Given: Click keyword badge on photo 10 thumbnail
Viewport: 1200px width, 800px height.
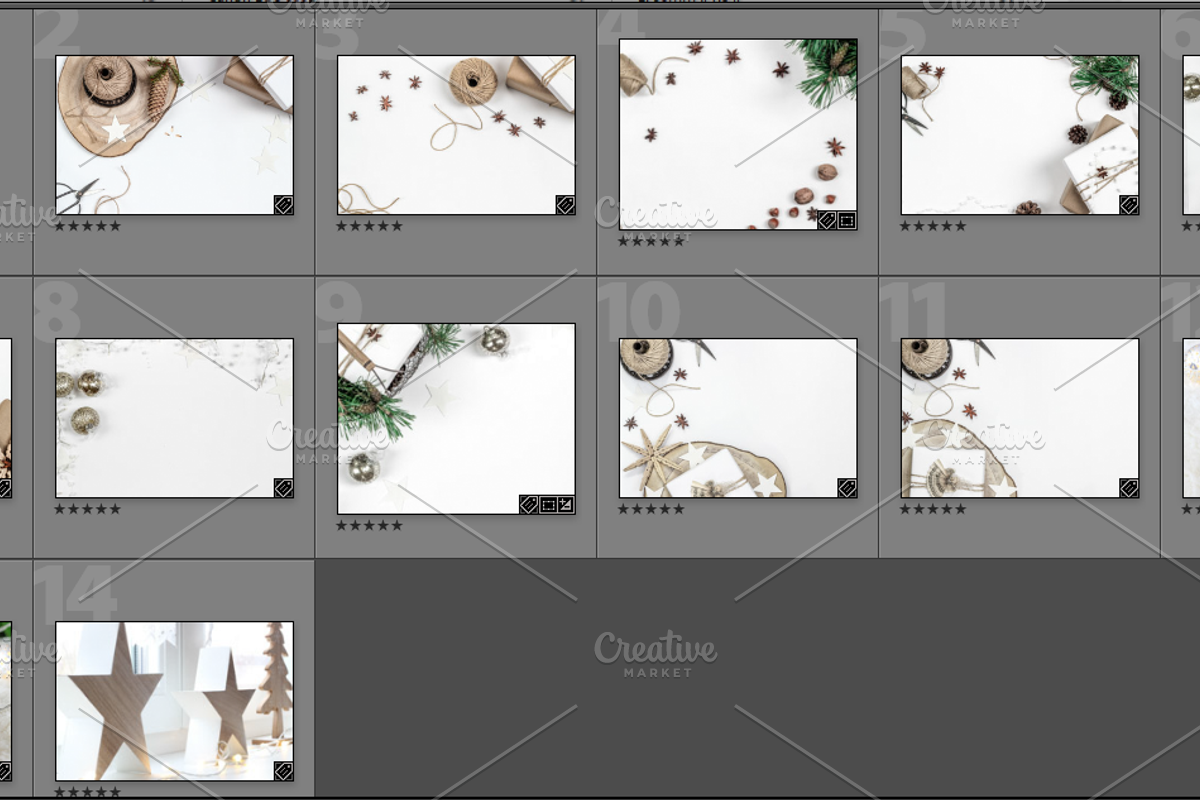Looking at the screenshot, I should coord(847,488).
